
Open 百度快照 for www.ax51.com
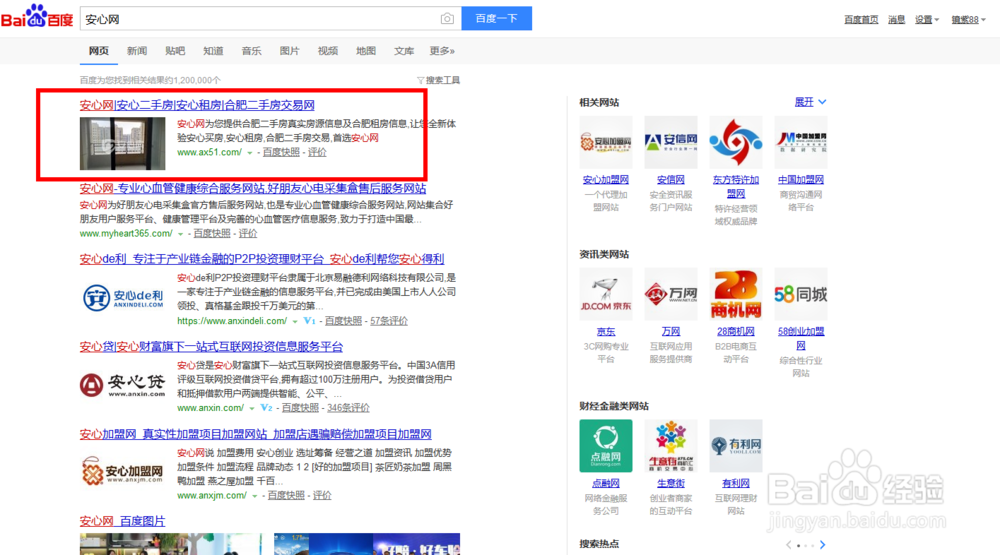click(x=281, y=152)
